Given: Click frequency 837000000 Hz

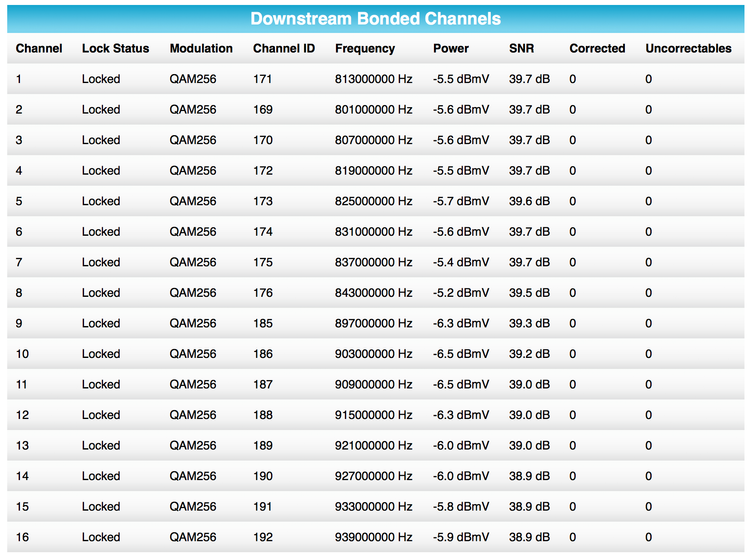Looking at the screenshot, I should 374,263.
